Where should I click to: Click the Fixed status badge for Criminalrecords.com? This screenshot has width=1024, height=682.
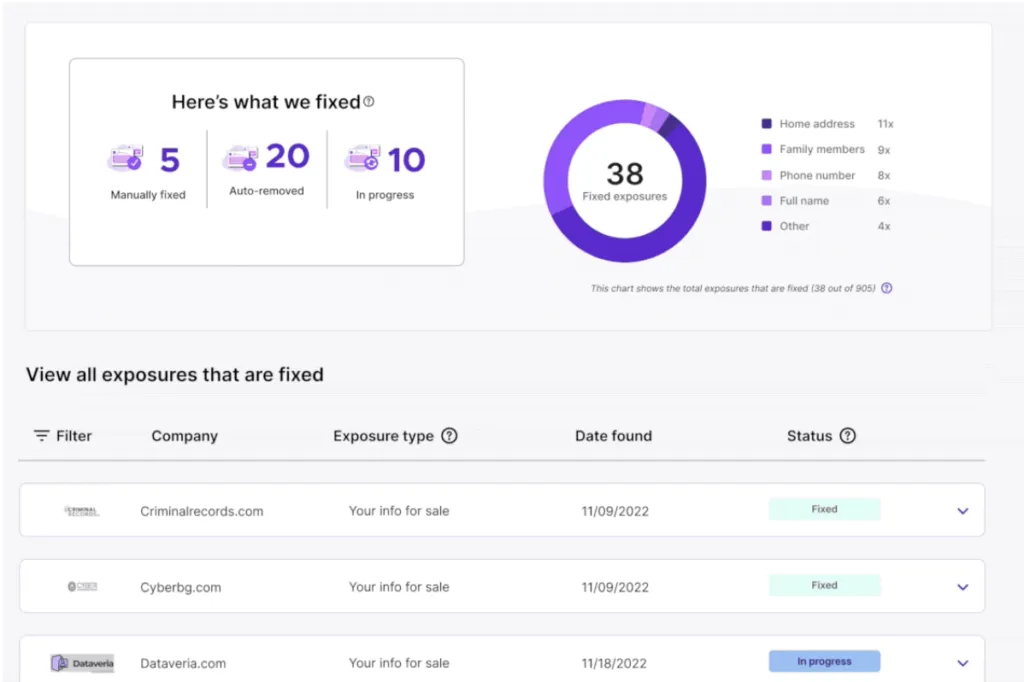point(824,510)
